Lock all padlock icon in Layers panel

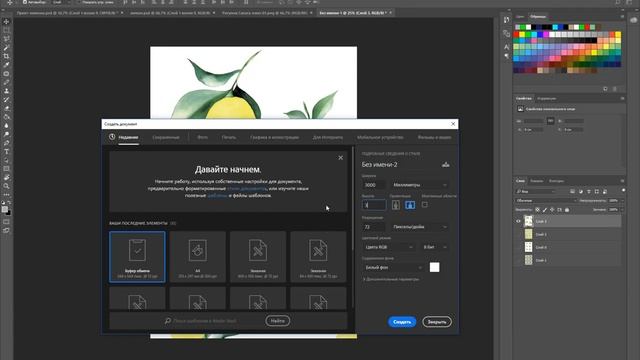coord(567,210)
